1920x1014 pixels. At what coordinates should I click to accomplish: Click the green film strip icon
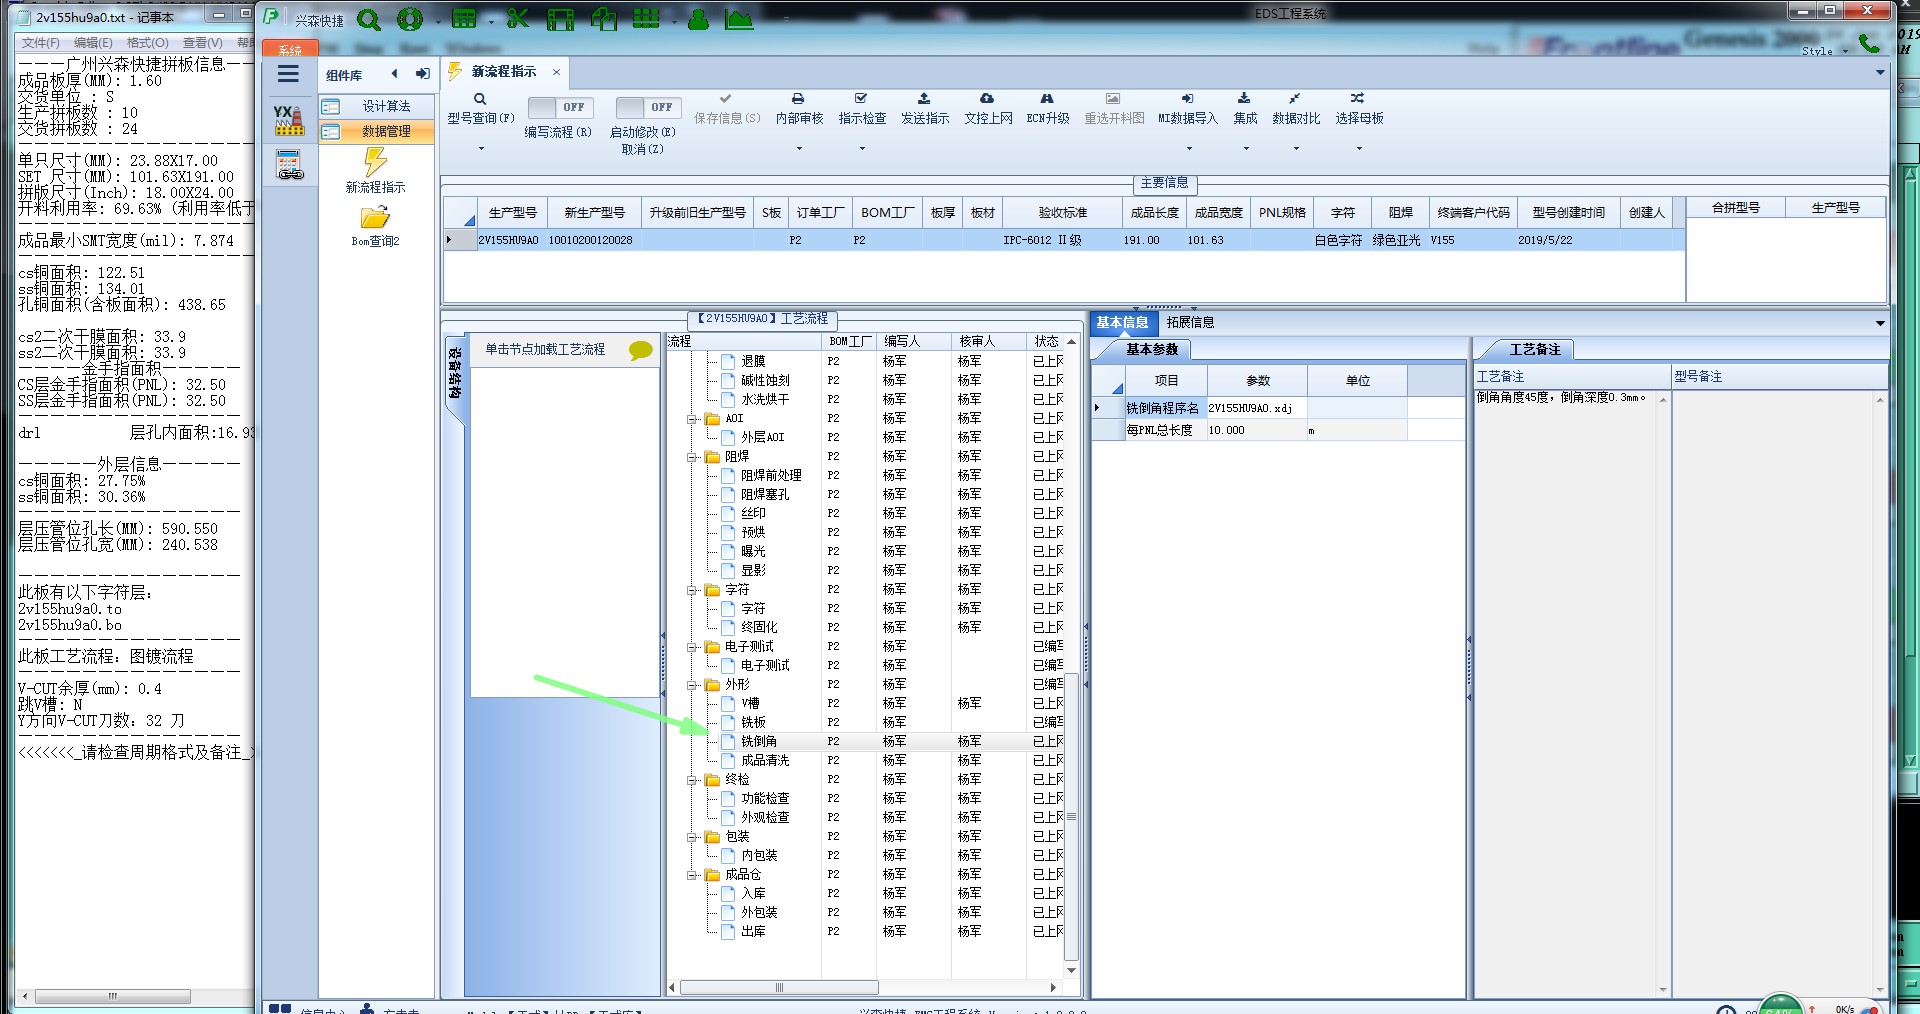point(561,19)
